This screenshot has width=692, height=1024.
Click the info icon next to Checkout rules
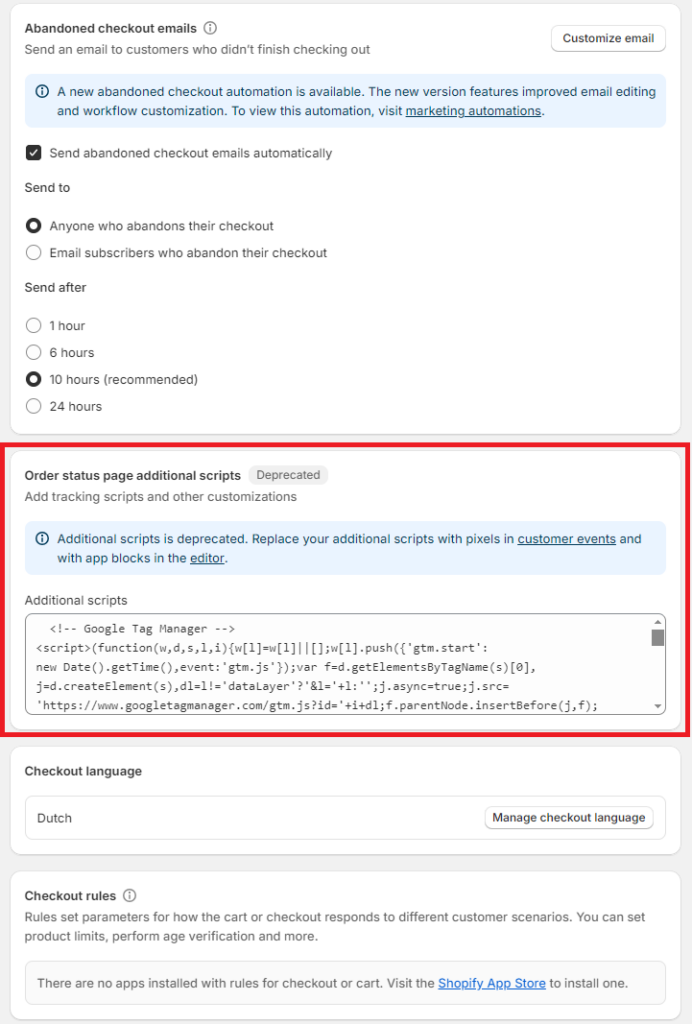point(128,896)
